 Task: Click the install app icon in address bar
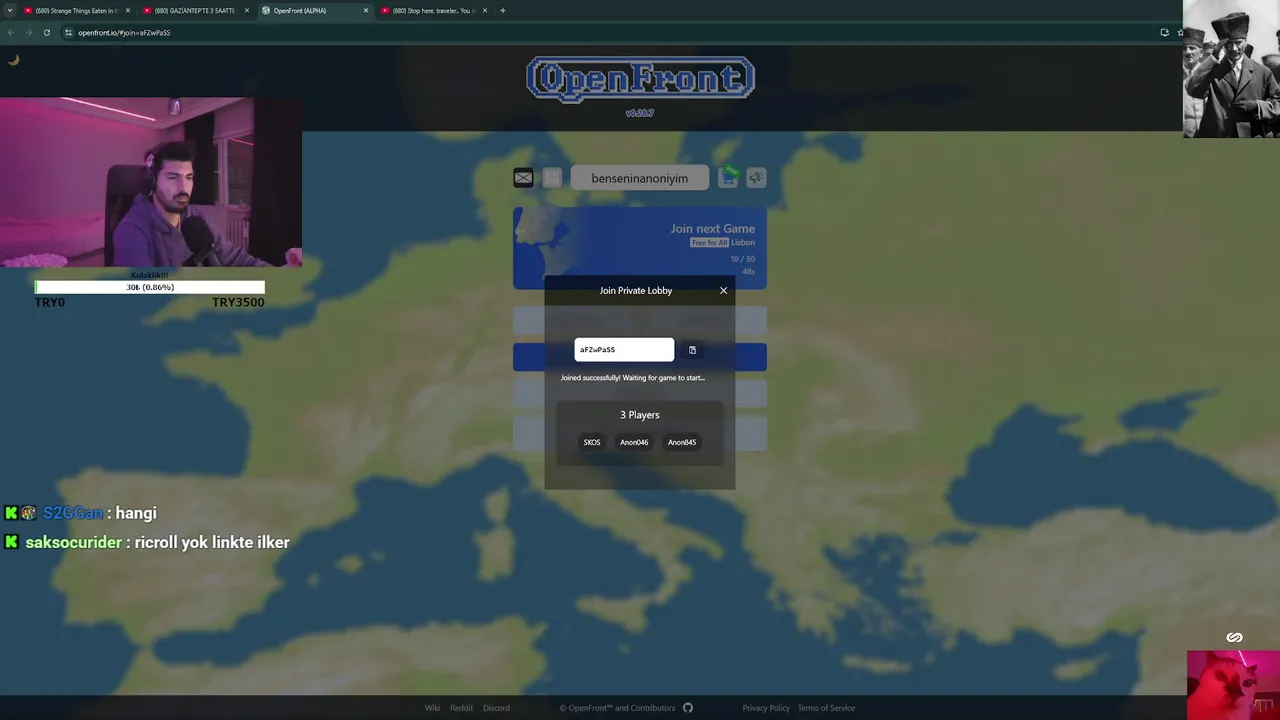(x=1164, y=32)
